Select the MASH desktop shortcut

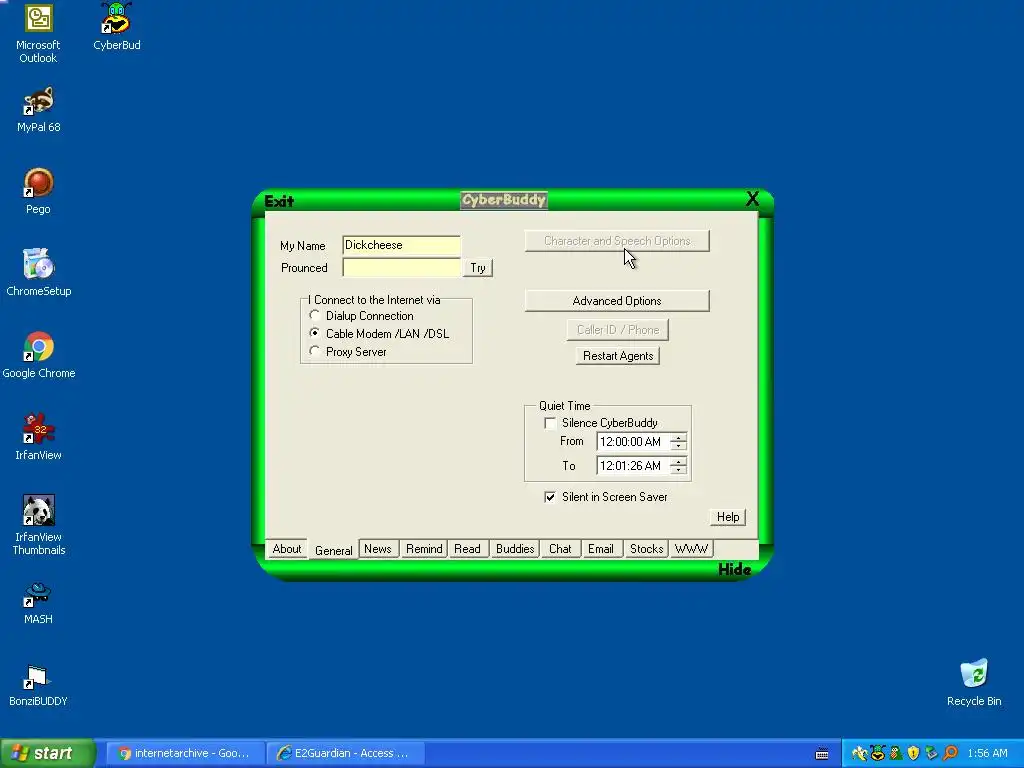pos(38,603)
